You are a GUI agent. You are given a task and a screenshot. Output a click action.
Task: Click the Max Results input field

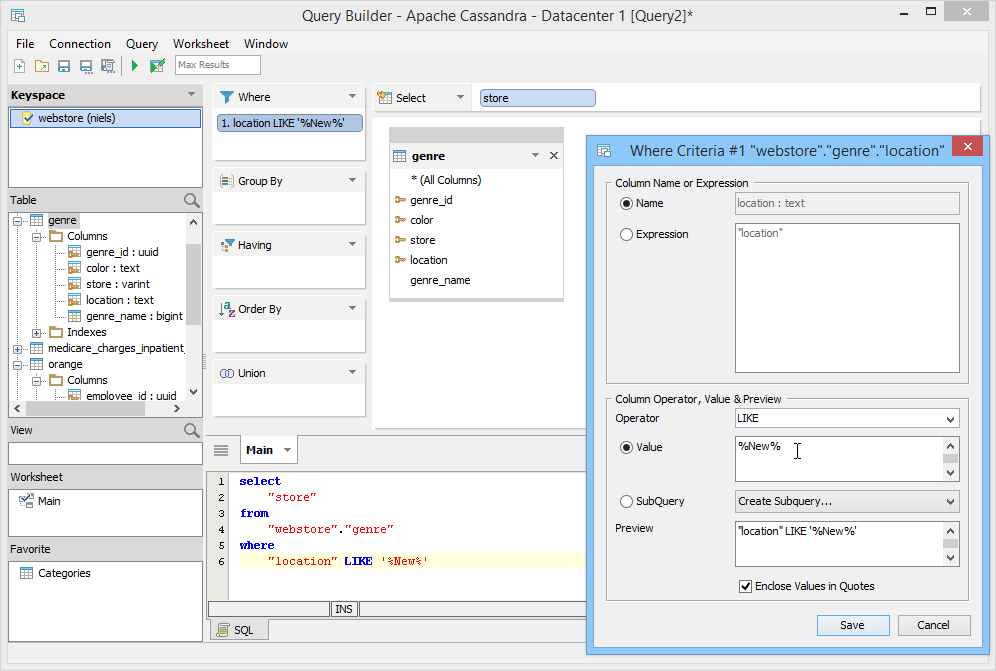218,65
